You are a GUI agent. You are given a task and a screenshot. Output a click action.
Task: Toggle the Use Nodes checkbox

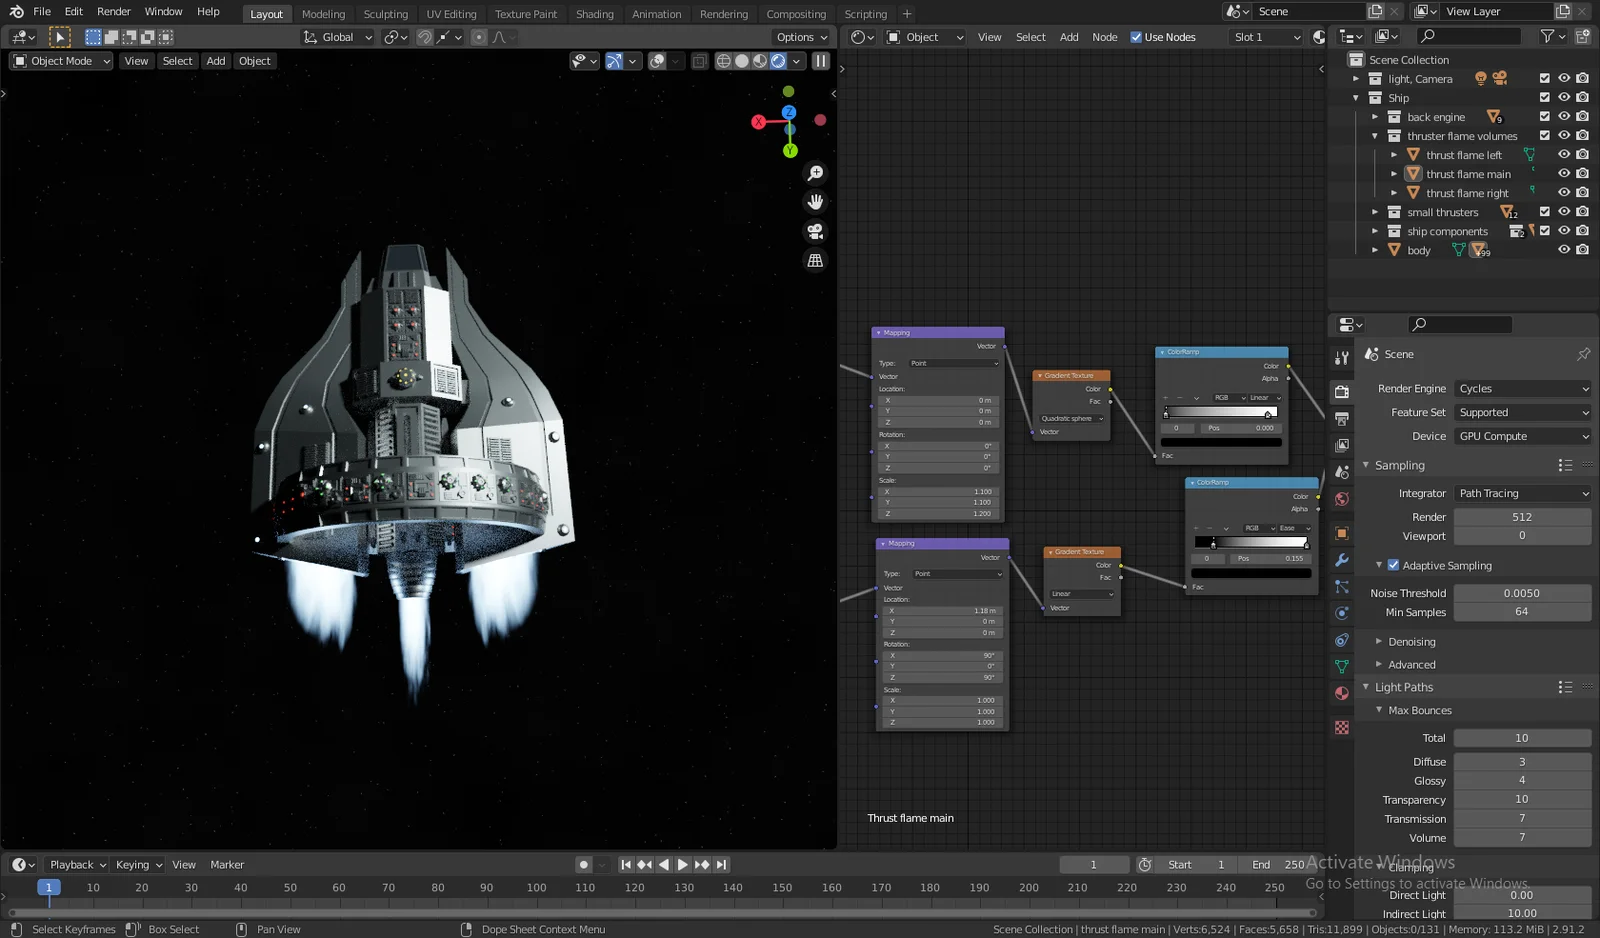click(x=1136, y=37)
